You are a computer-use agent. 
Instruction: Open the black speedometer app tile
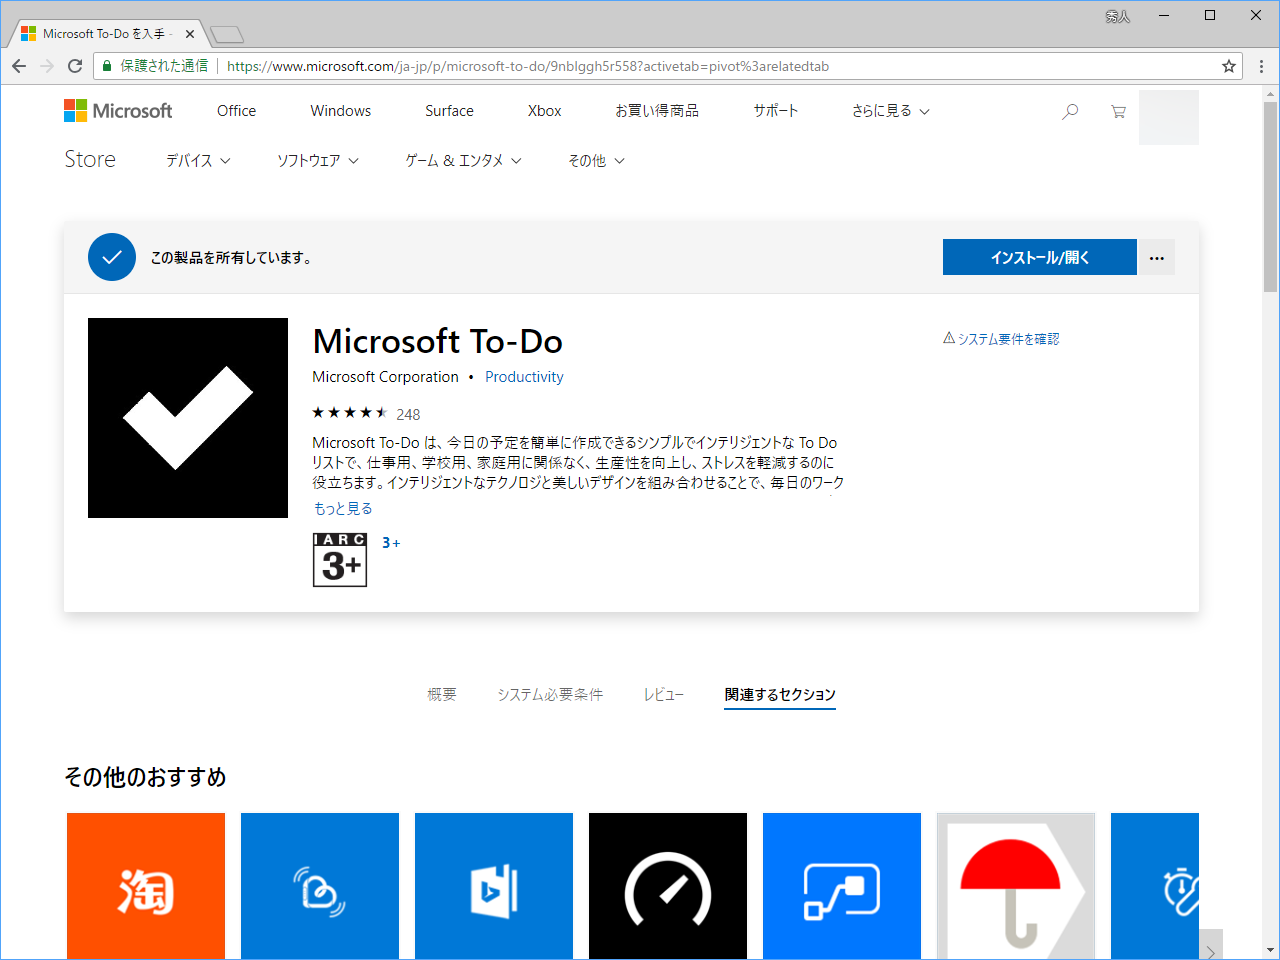[x=668, y=887]
